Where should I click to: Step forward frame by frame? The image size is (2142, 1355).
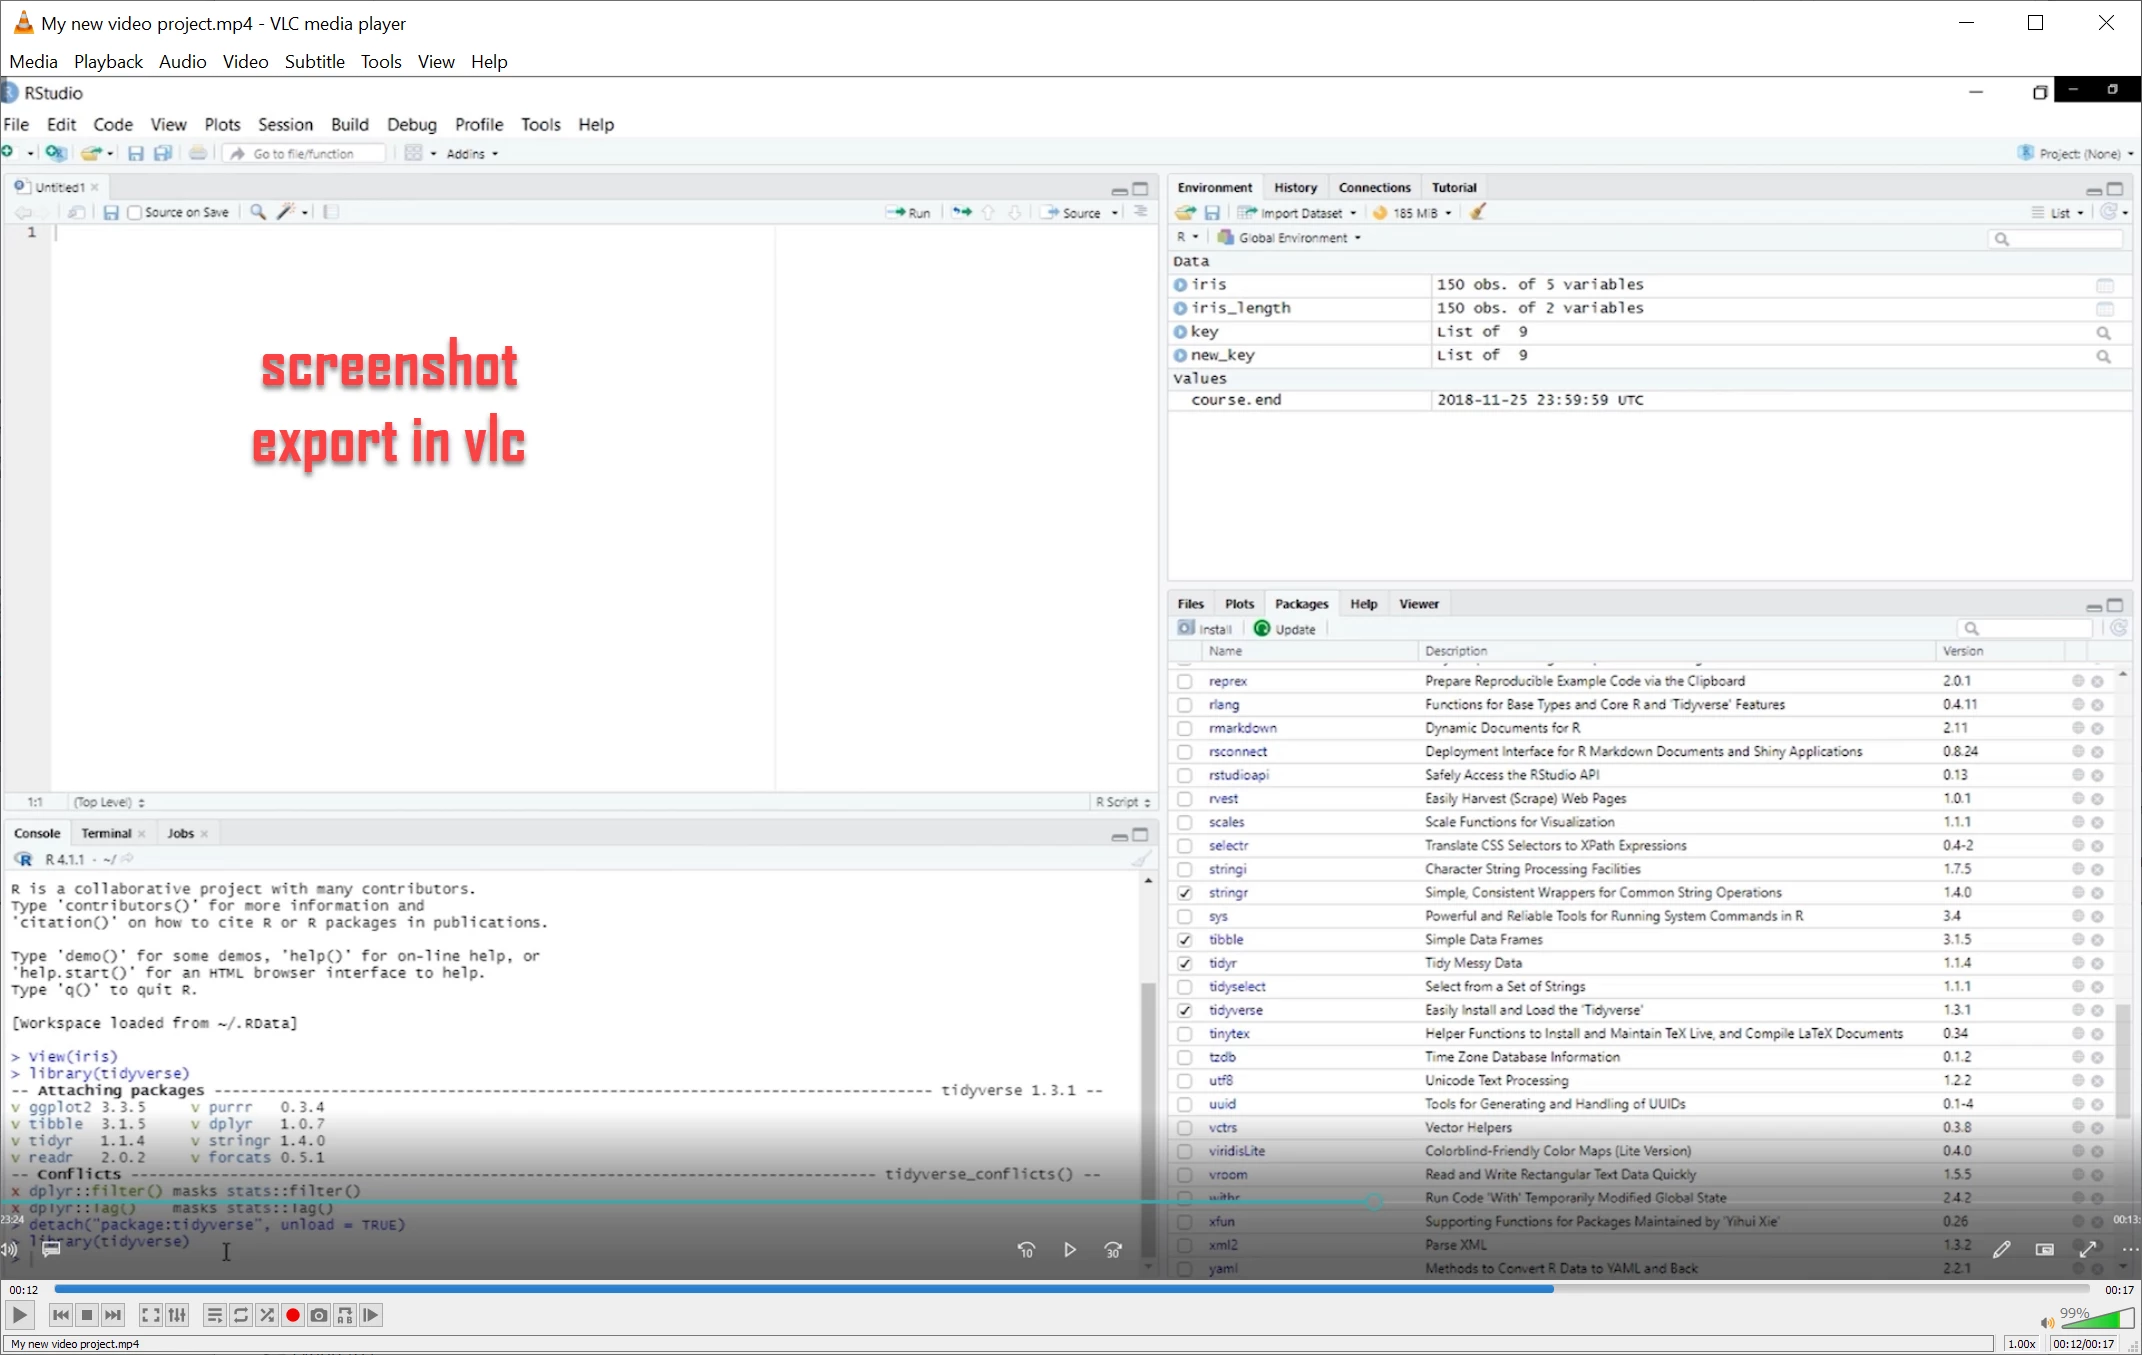click(x=371, y=1316)
